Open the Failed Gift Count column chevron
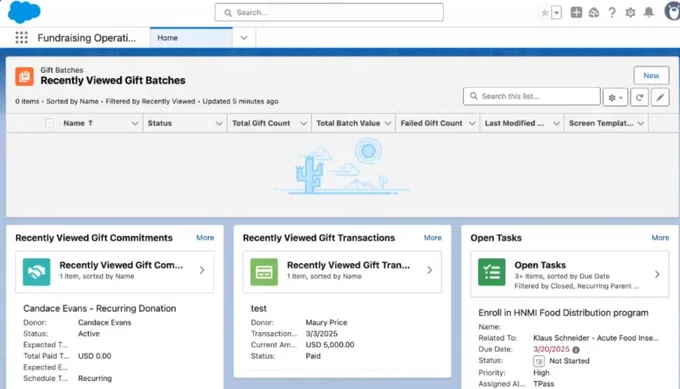 pyautogui.click(x=472, y=124)
